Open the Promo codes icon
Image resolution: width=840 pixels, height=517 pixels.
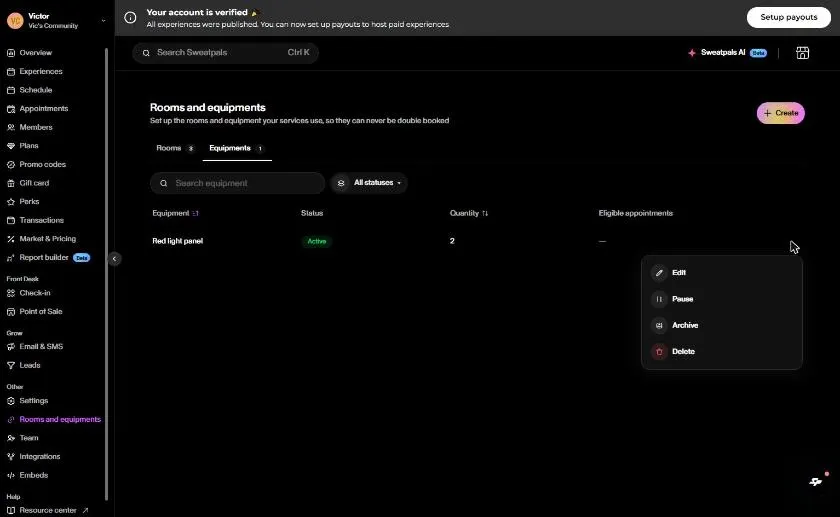pos(11,164)
